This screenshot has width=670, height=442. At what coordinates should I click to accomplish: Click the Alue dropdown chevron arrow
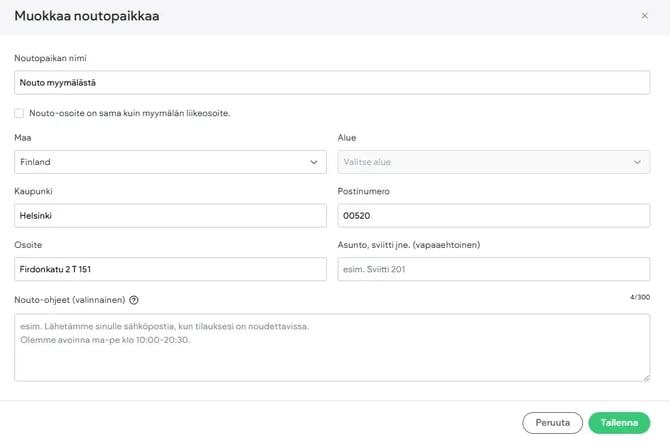pyautogui.click(x=637, y=162)
